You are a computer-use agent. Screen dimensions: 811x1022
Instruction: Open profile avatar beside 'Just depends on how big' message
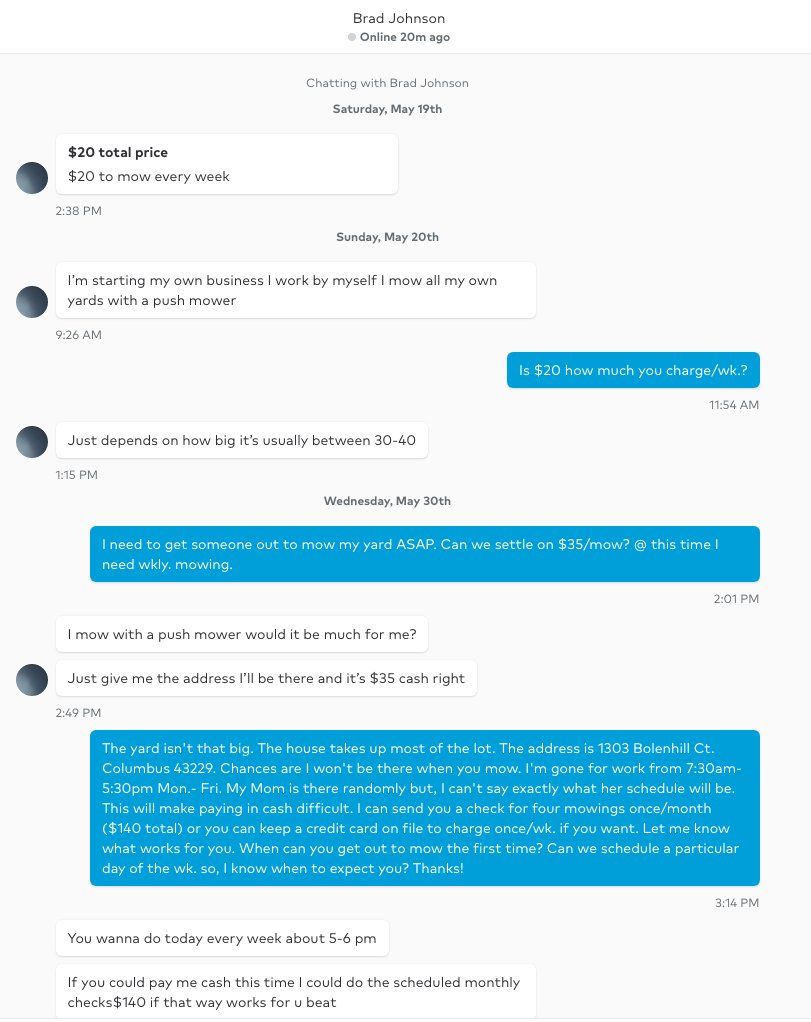pyautogui.click(x=32, y=442)
